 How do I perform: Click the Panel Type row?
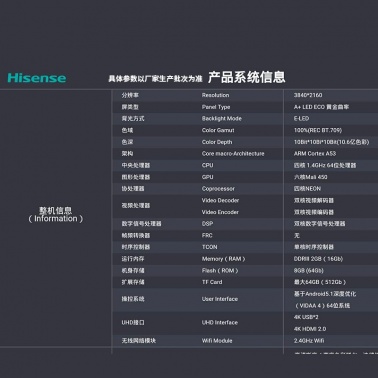(245, 107)
